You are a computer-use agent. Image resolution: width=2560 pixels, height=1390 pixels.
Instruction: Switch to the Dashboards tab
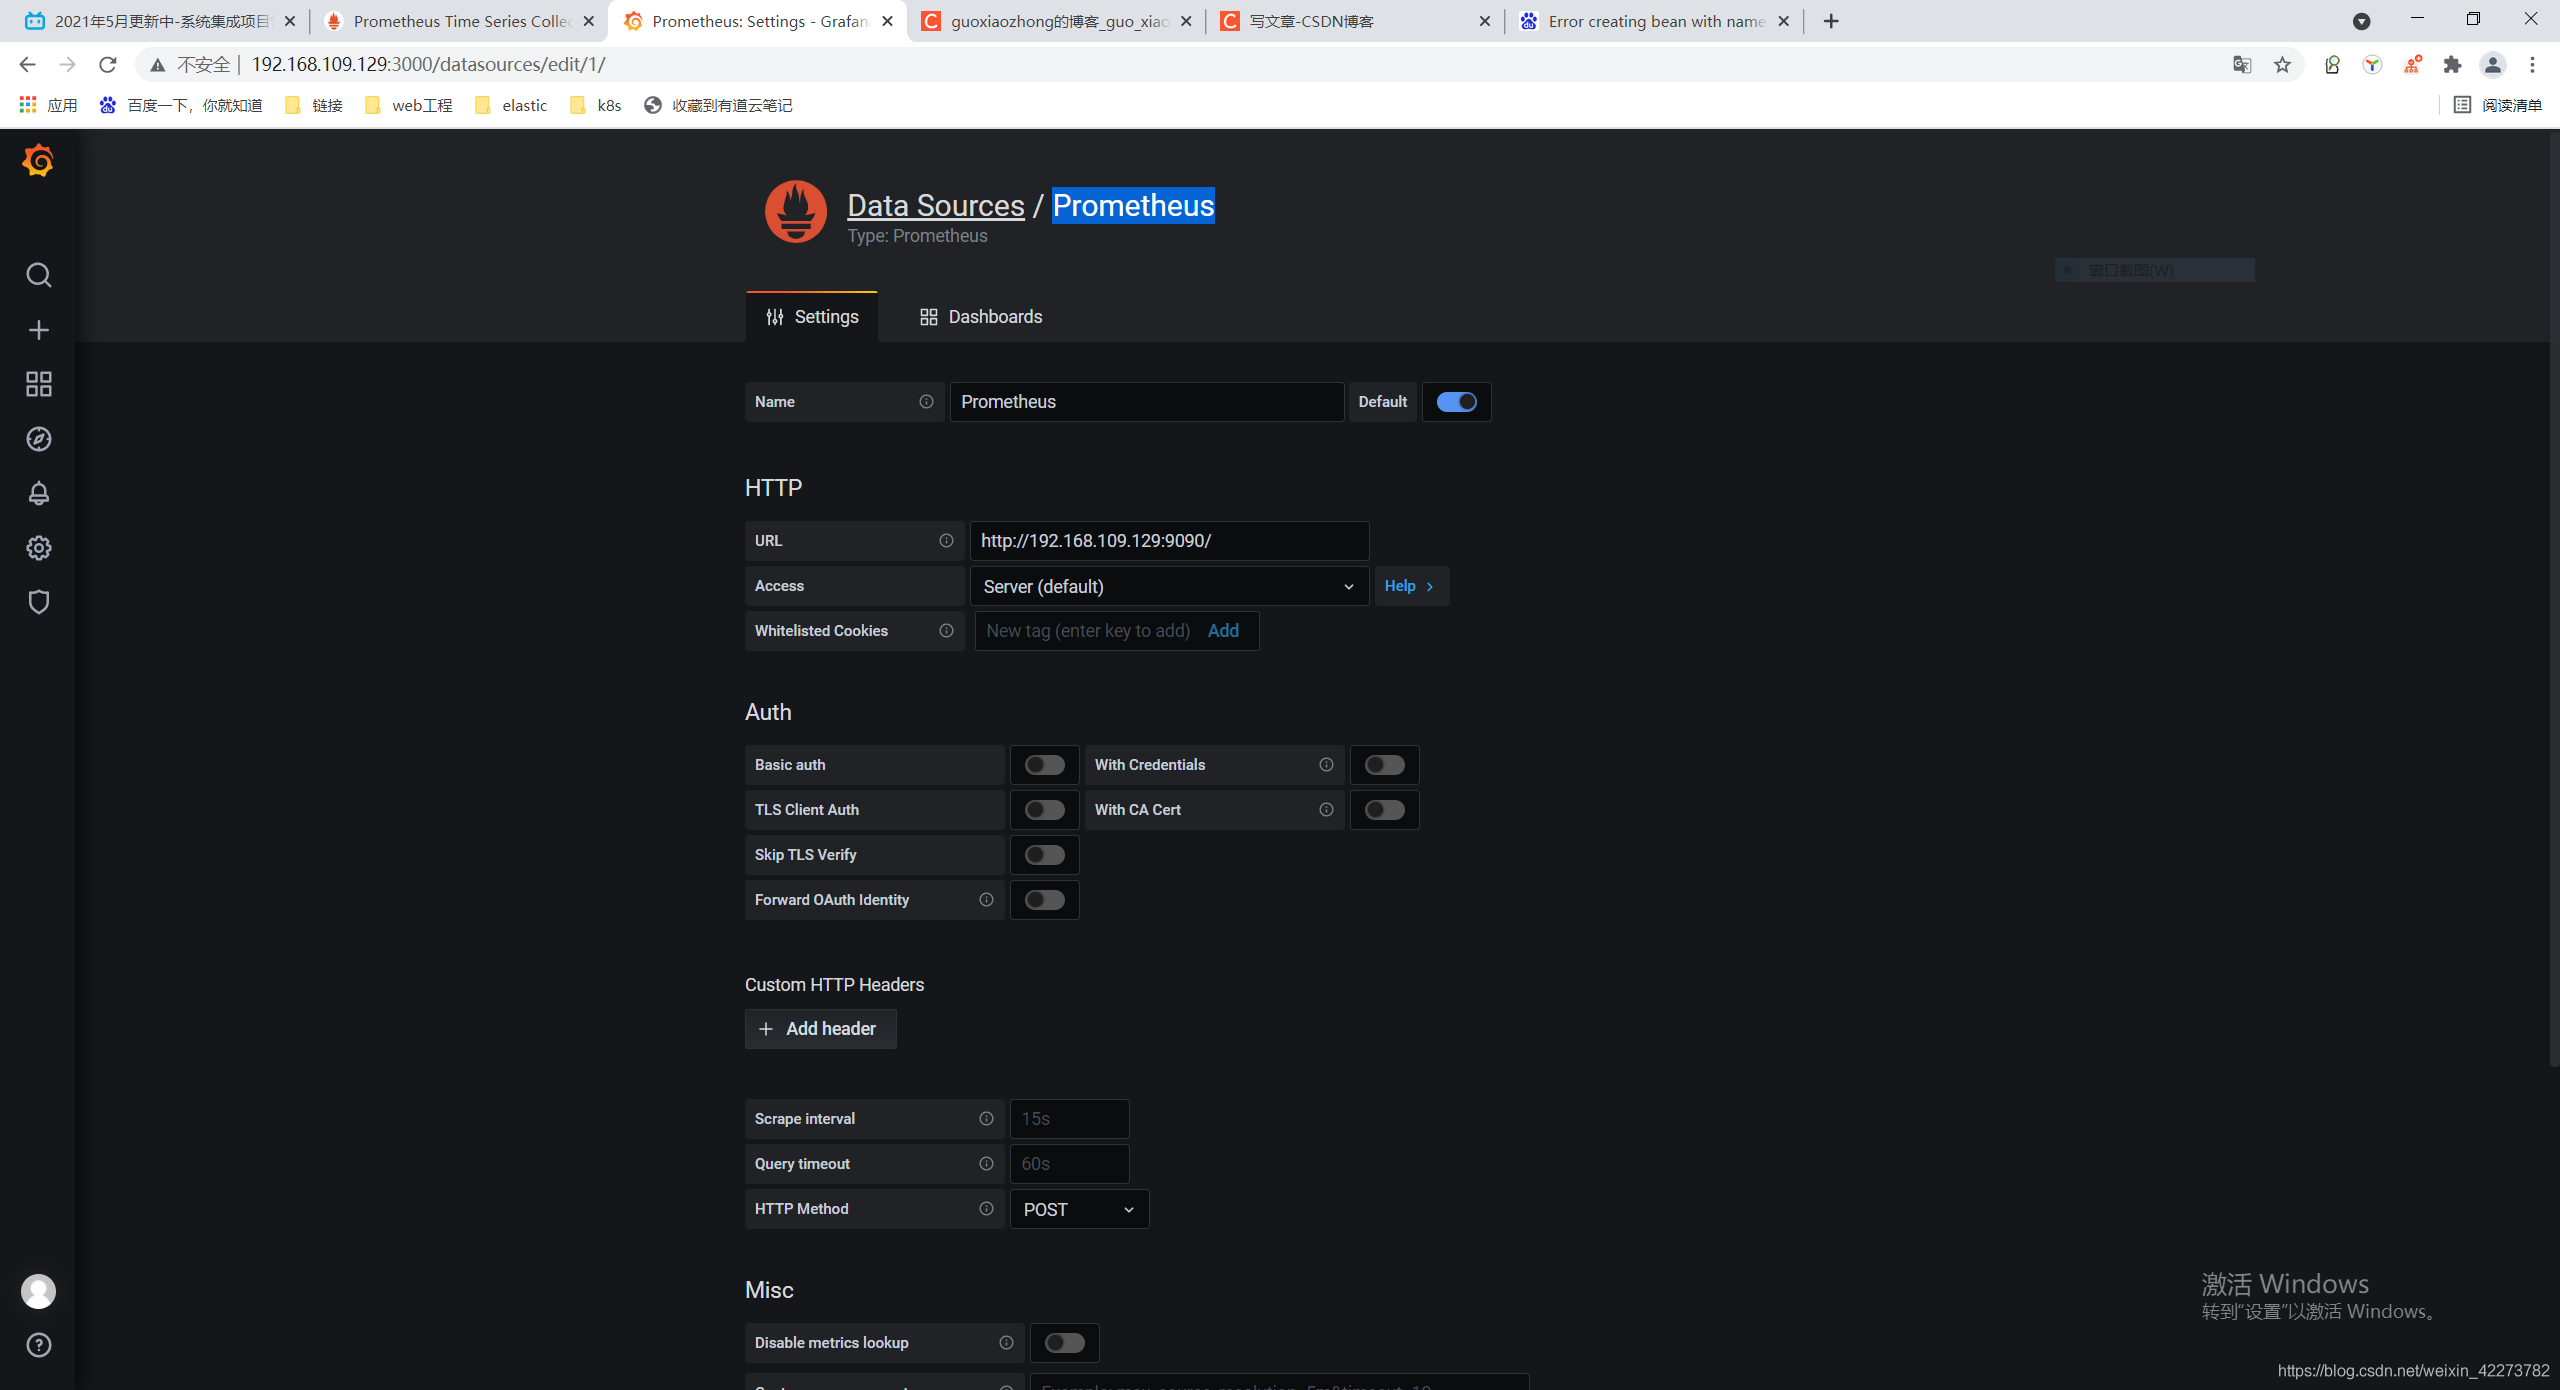pos(981,317)
